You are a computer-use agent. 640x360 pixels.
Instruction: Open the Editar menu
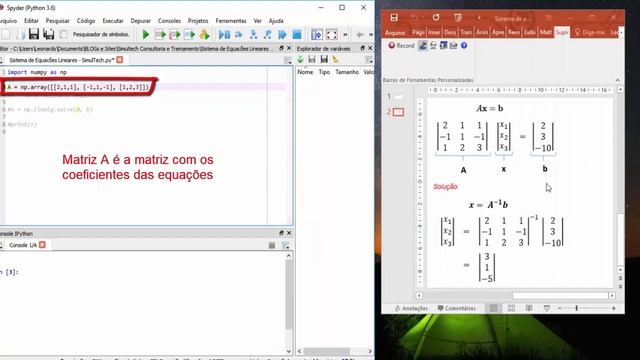coord(31,21)
